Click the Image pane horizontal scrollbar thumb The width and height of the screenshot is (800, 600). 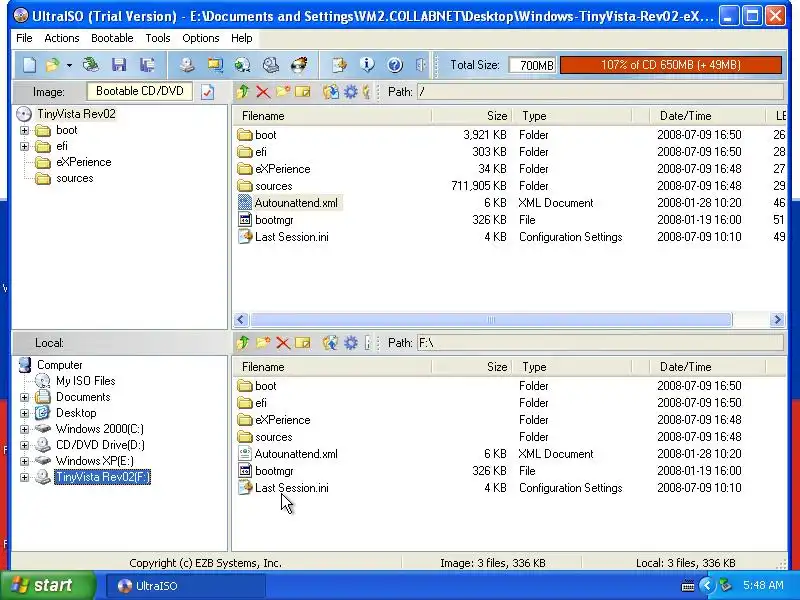(491, 320)
